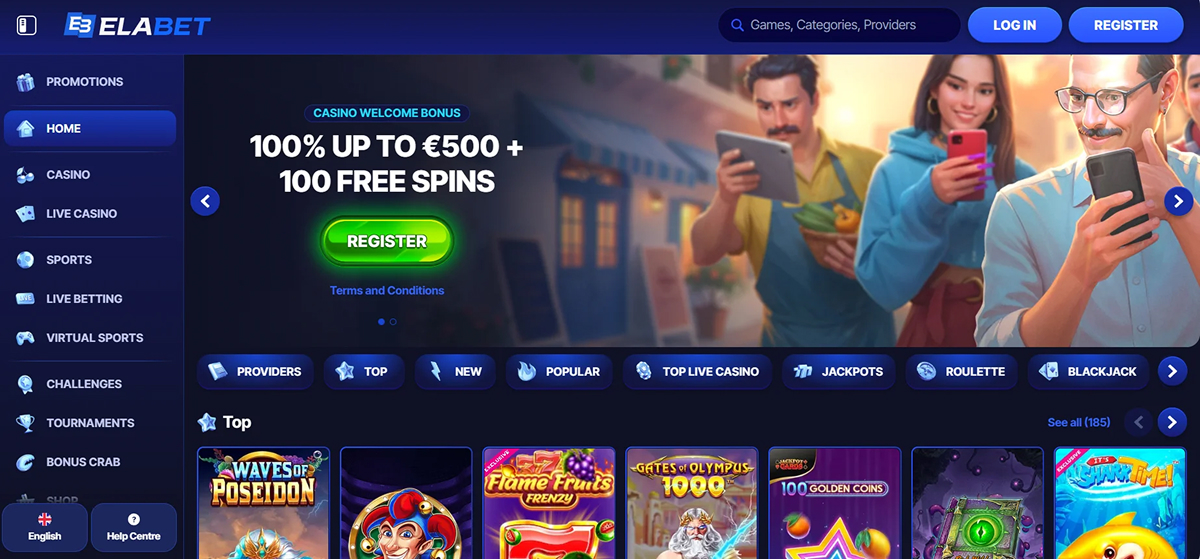Open Sports with the ball icon
This screenshot has height=559, width=1200.
26,260
